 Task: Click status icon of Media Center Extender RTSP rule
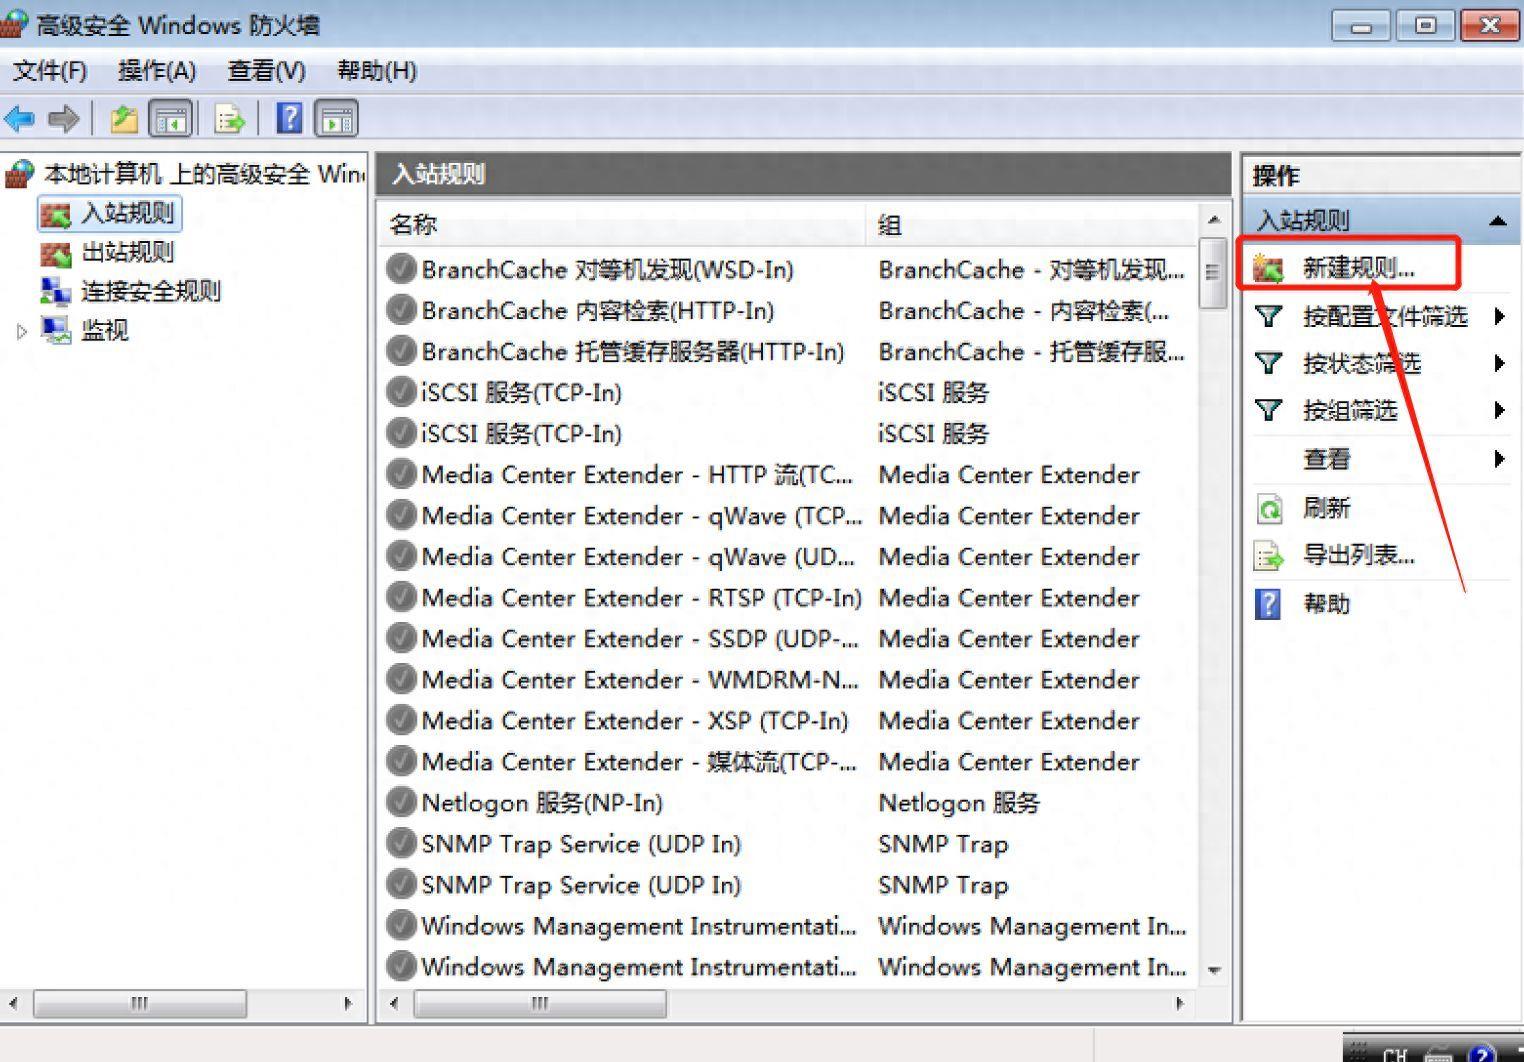pos(401,597)
